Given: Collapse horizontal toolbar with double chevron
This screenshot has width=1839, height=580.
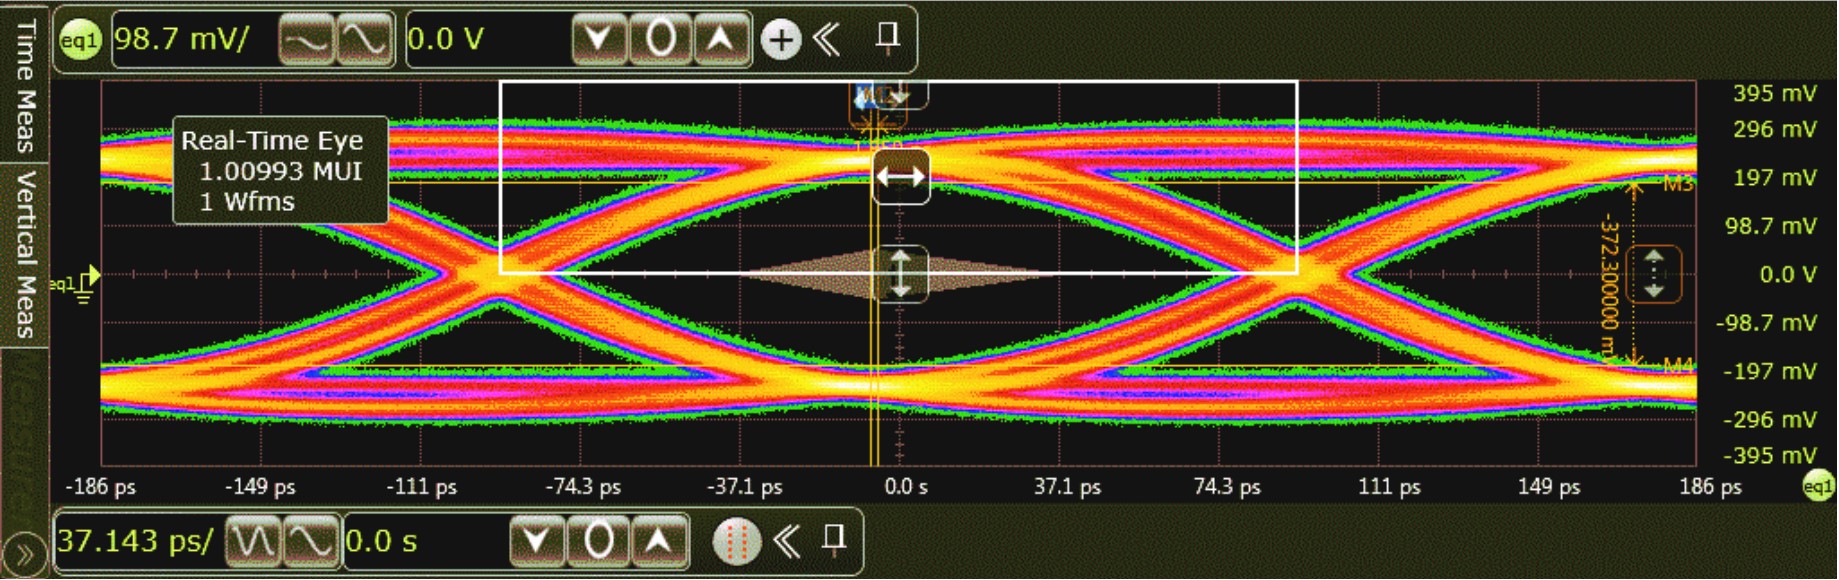Looking at the screenshot, I should (787, 541).
